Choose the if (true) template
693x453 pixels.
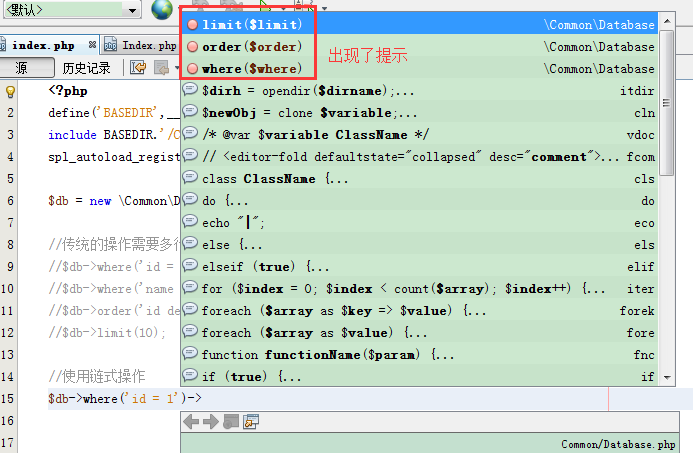419,376
